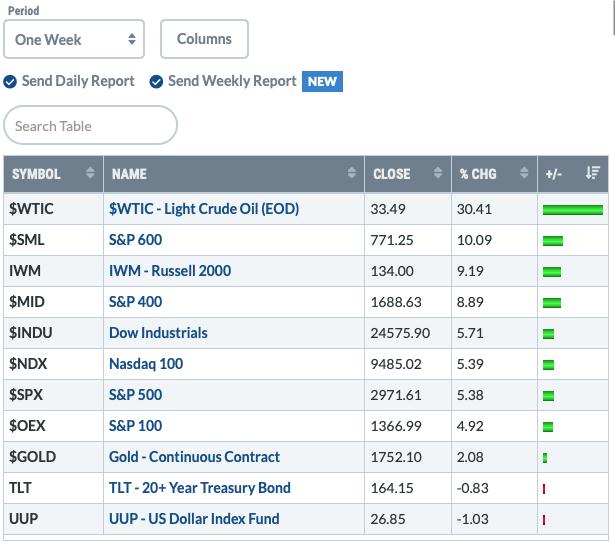Viewport: 615px width, 546px height.
Task: Click close value 164.15
Action: point(392,488)
